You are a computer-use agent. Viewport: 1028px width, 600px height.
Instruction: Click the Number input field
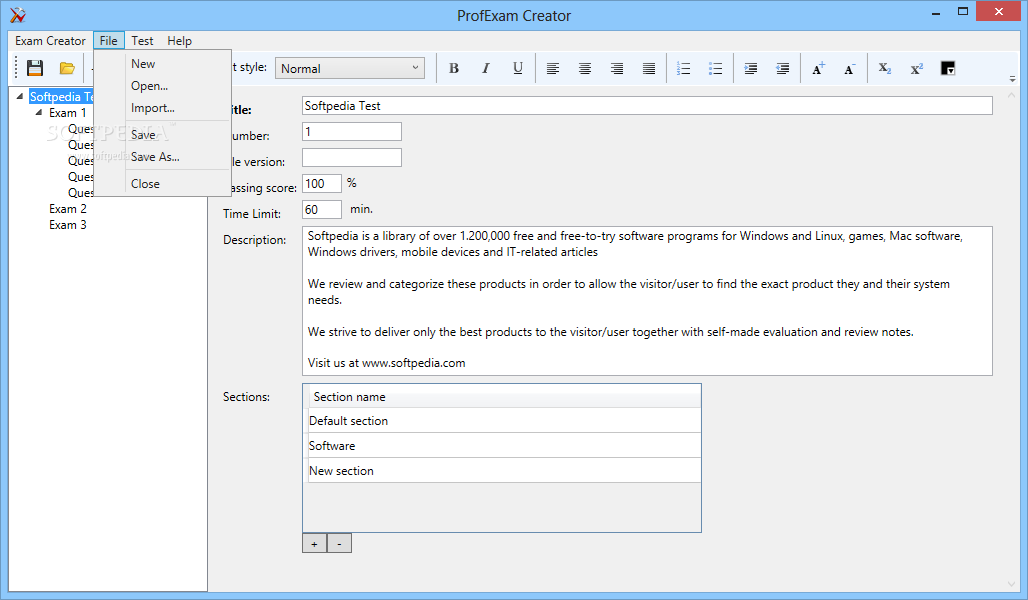[x=351, y=132]
